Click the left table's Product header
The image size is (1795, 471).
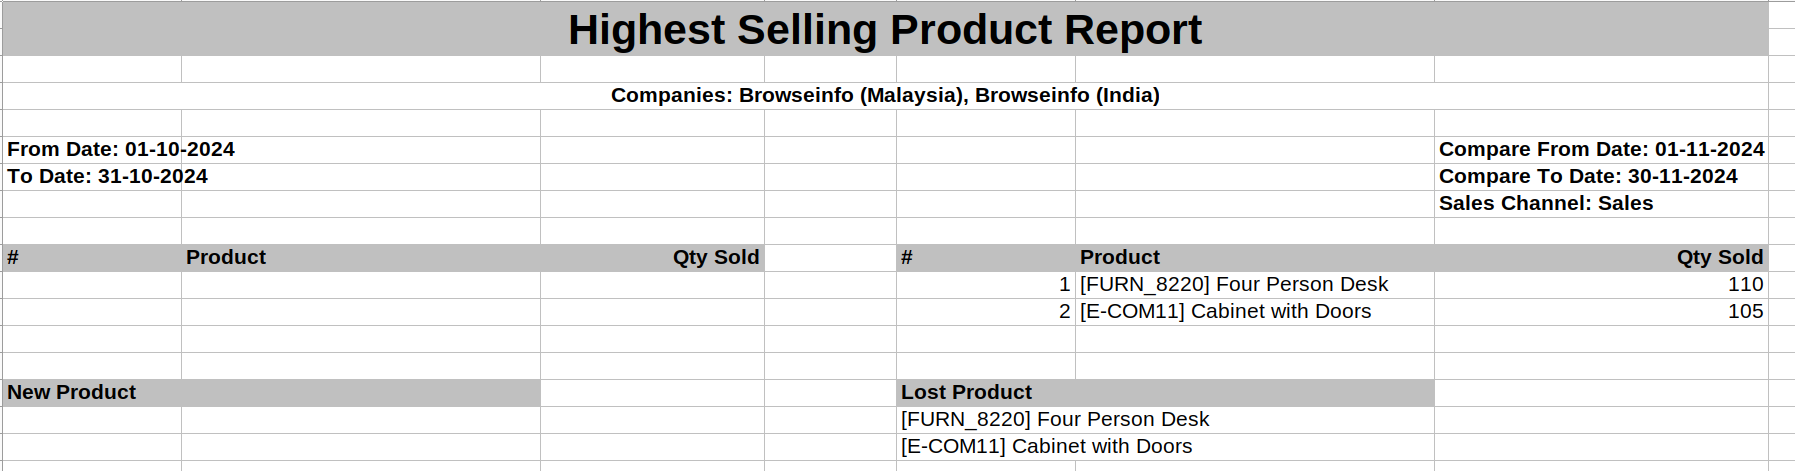click(226, 257)
